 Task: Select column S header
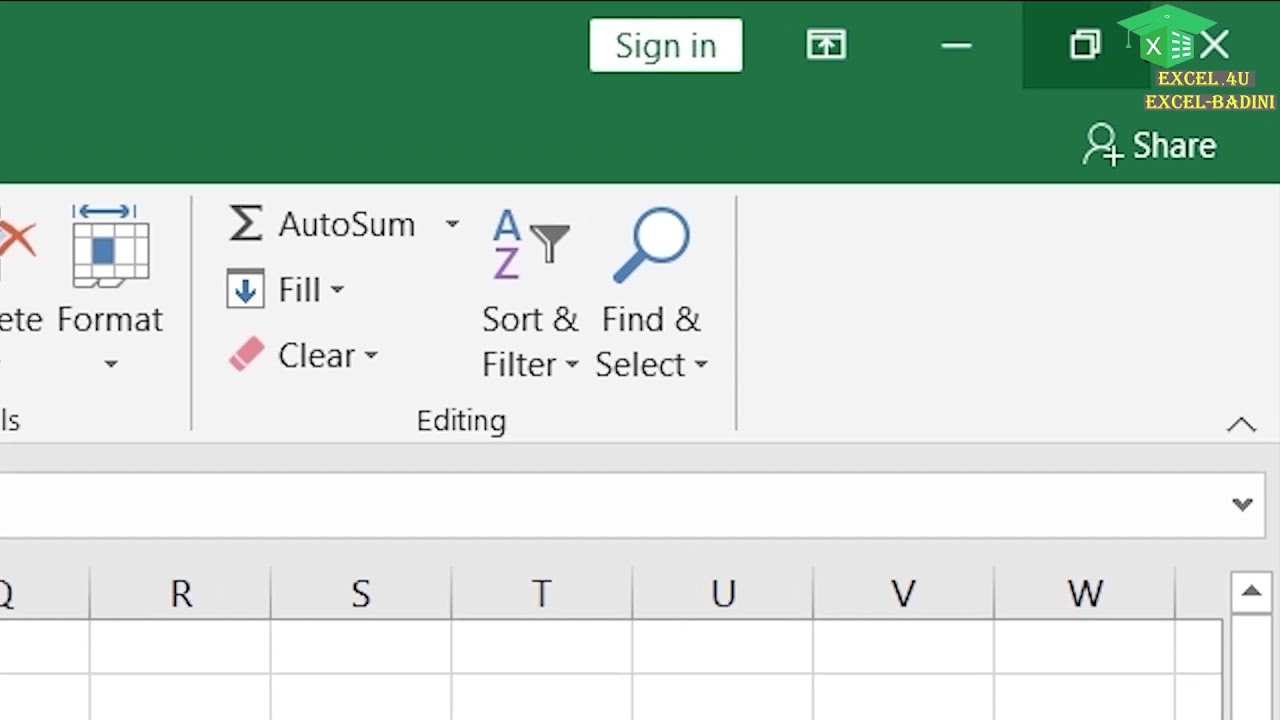(361, 594)
